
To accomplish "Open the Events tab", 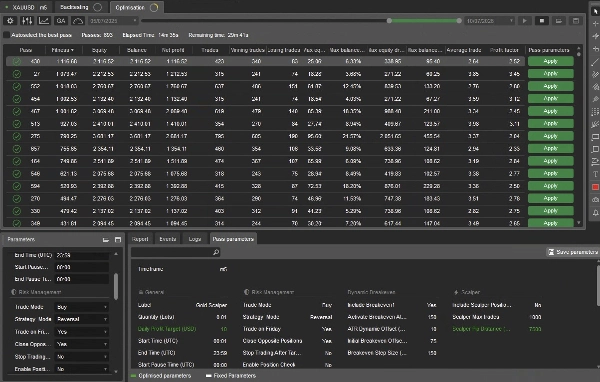I will (168, 239).
